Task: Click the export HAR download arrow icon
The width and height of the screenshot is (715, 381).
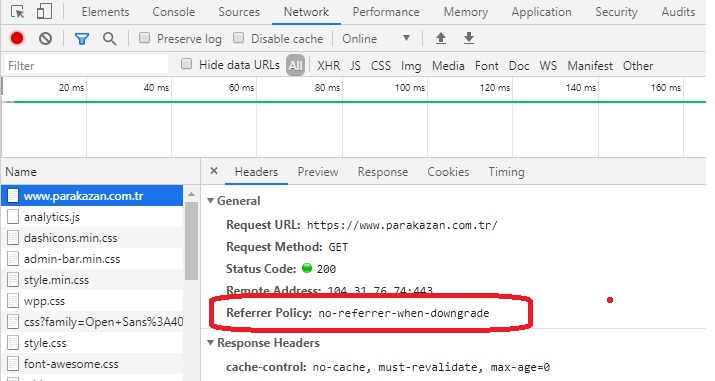Action: 469,38
